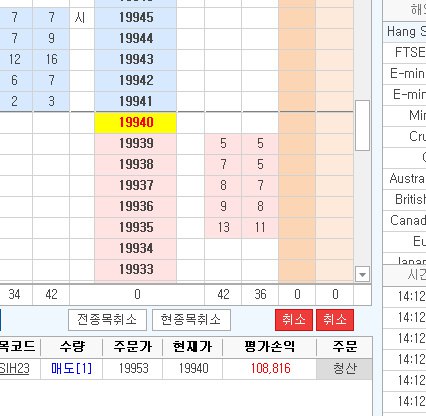Click the 주문가 column header
The height and width of the screenshot is (416, 426).
coord(133,347)
